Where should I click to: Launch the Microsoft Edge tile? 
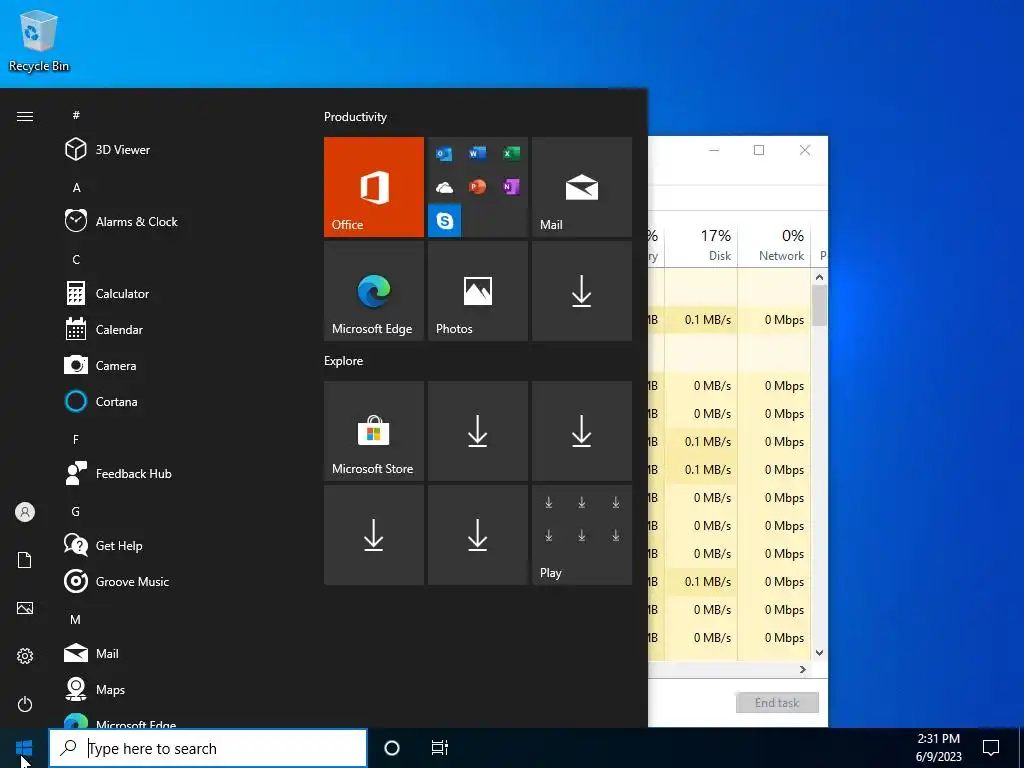pyautogui.click(x=374, y=291)
